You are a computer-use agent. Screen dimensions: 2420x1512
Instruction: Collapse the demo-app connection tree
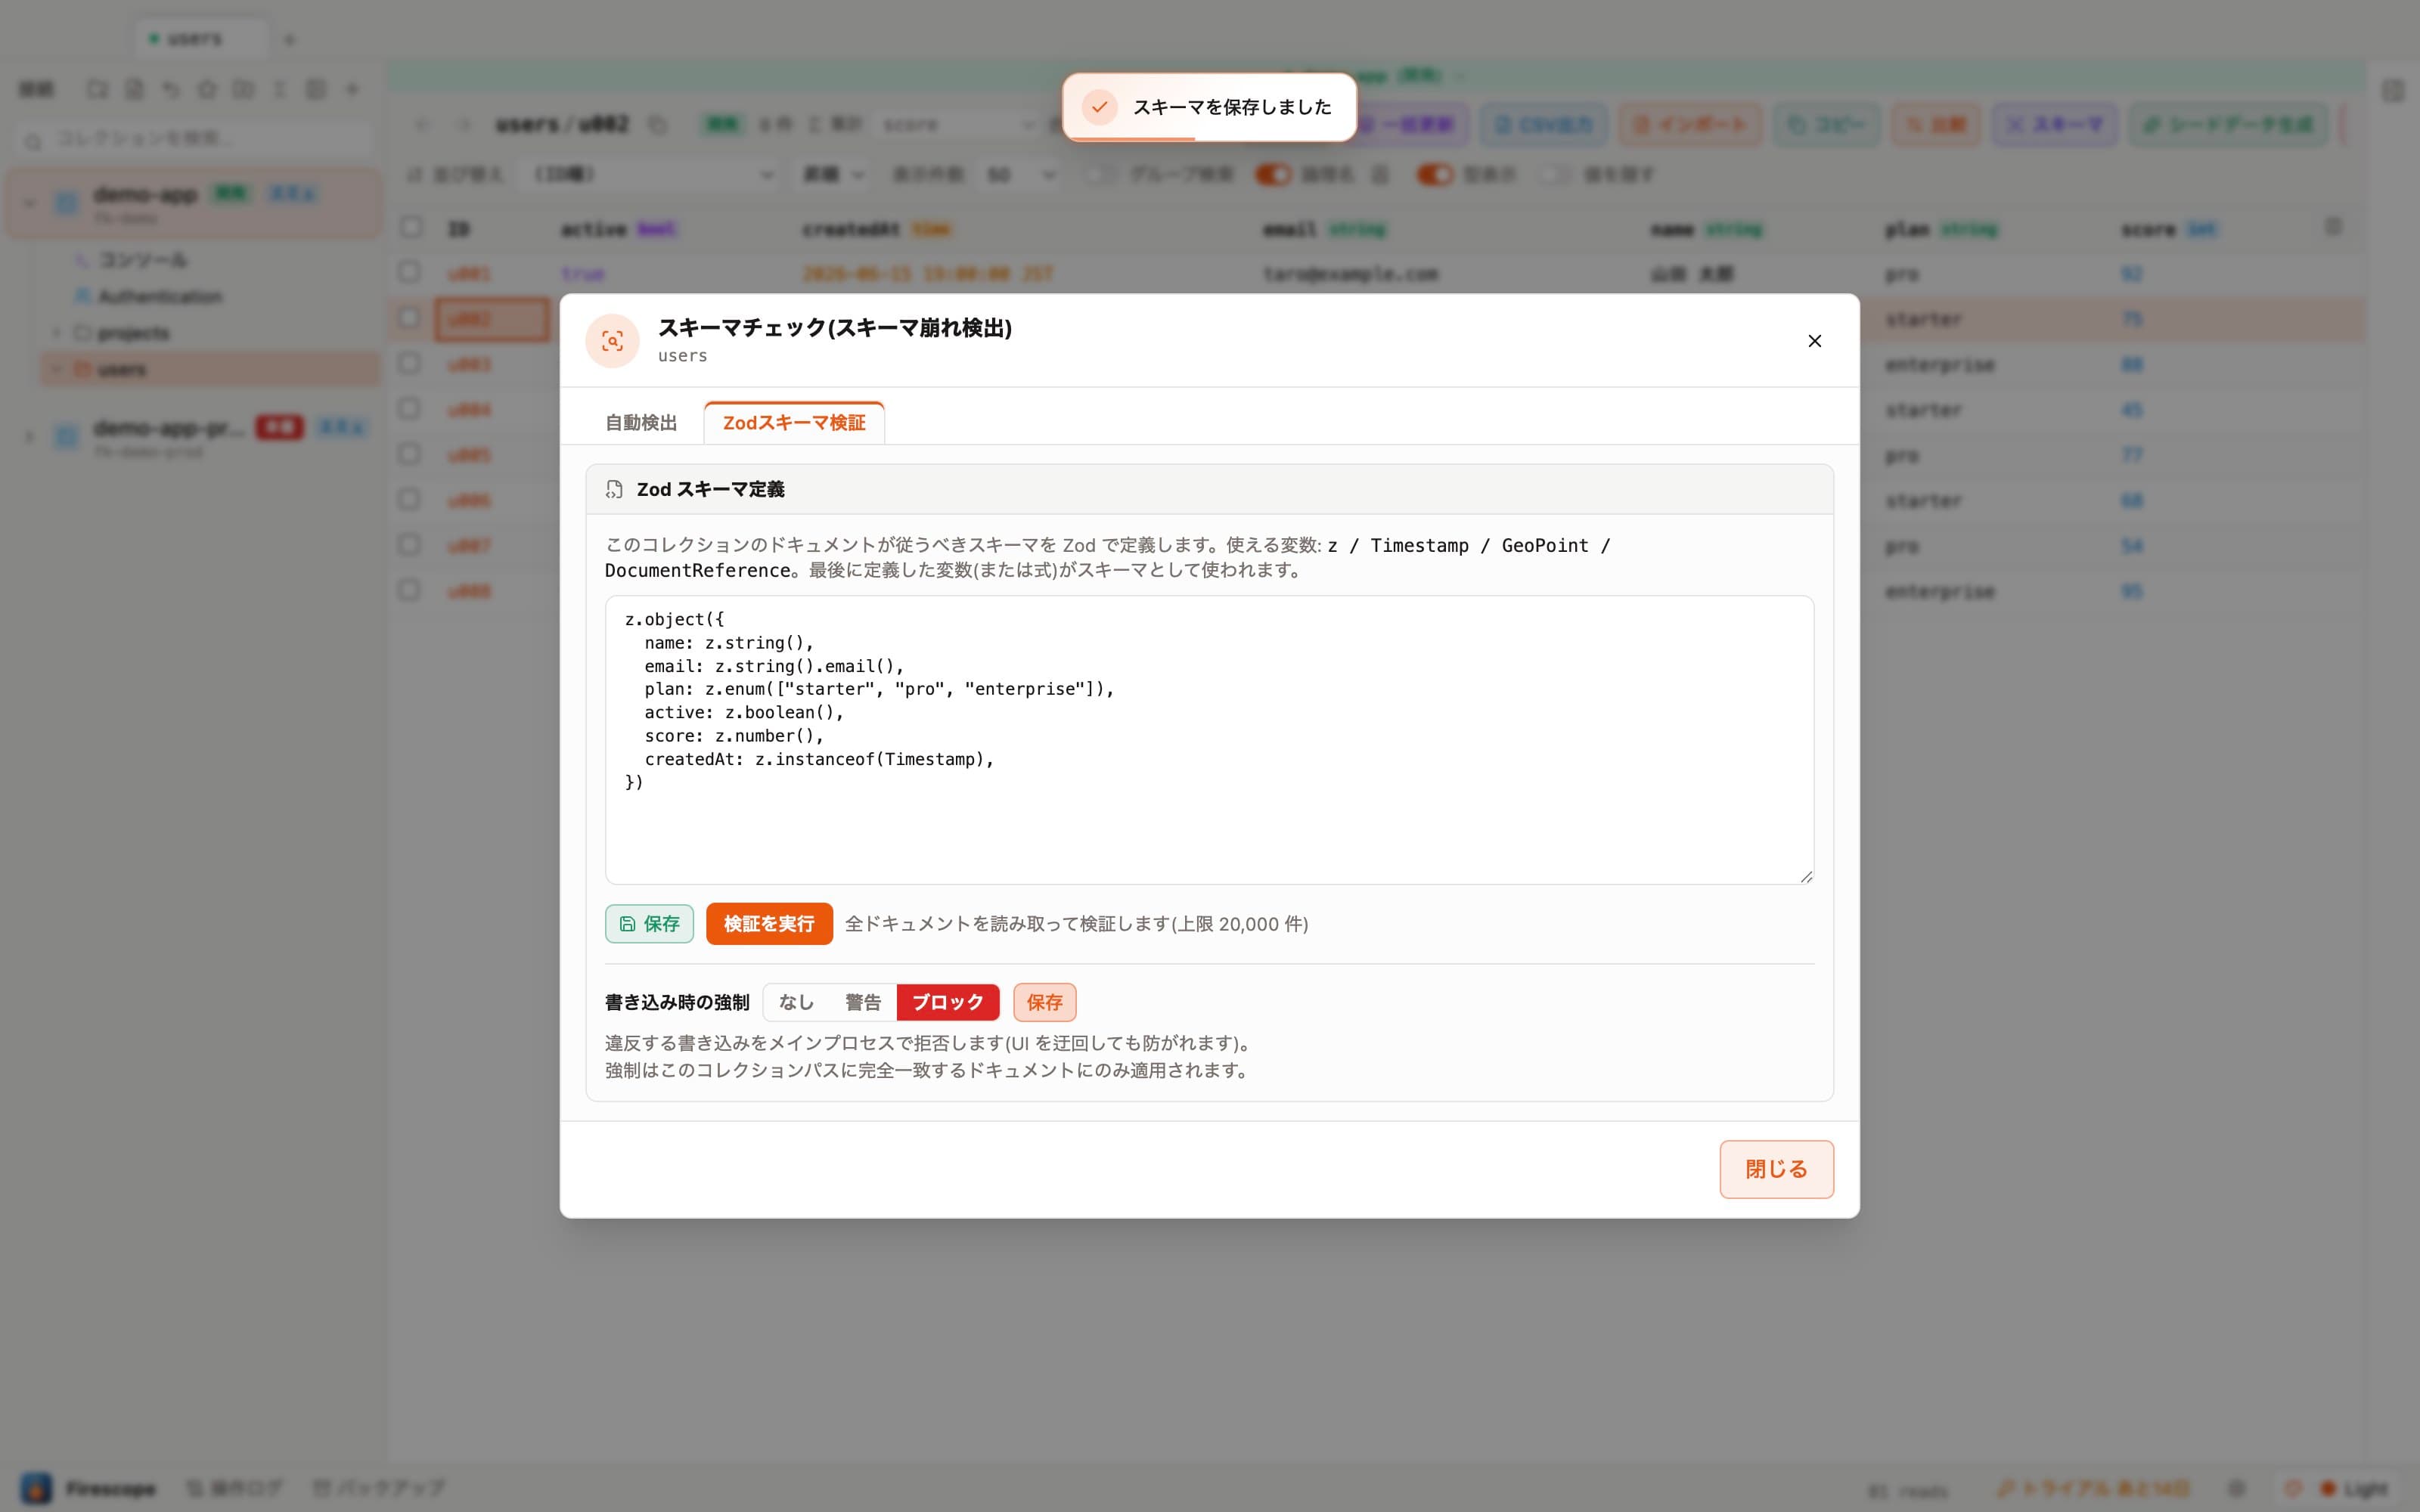(30, 203)
